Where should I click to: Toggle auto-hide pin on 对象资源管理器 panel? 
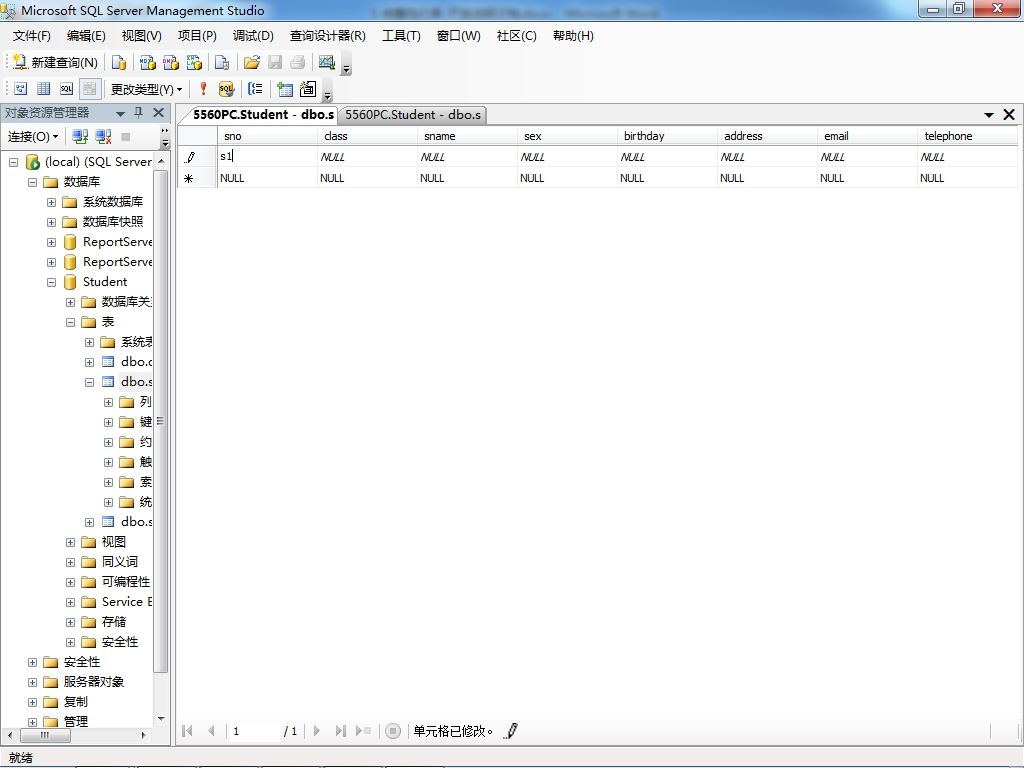click(x=138, y=113)
